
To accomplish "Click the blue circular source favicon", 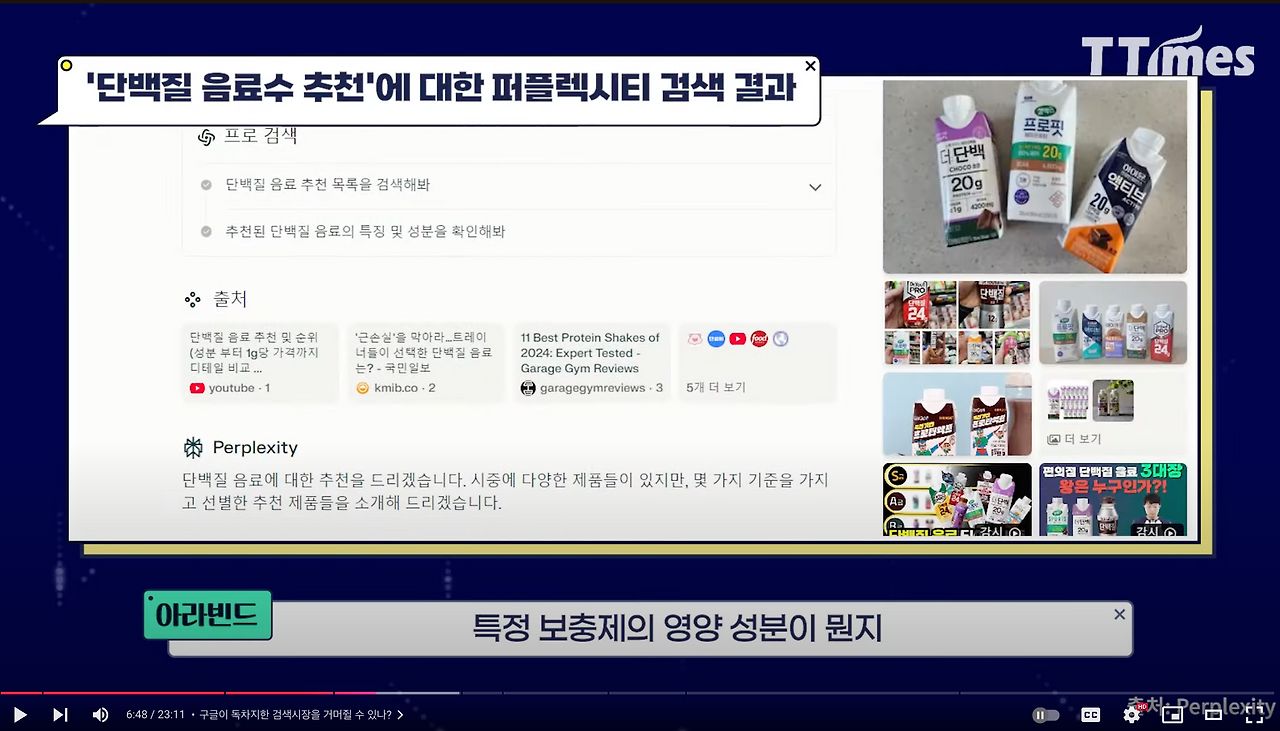I will [x=716, y=339].
